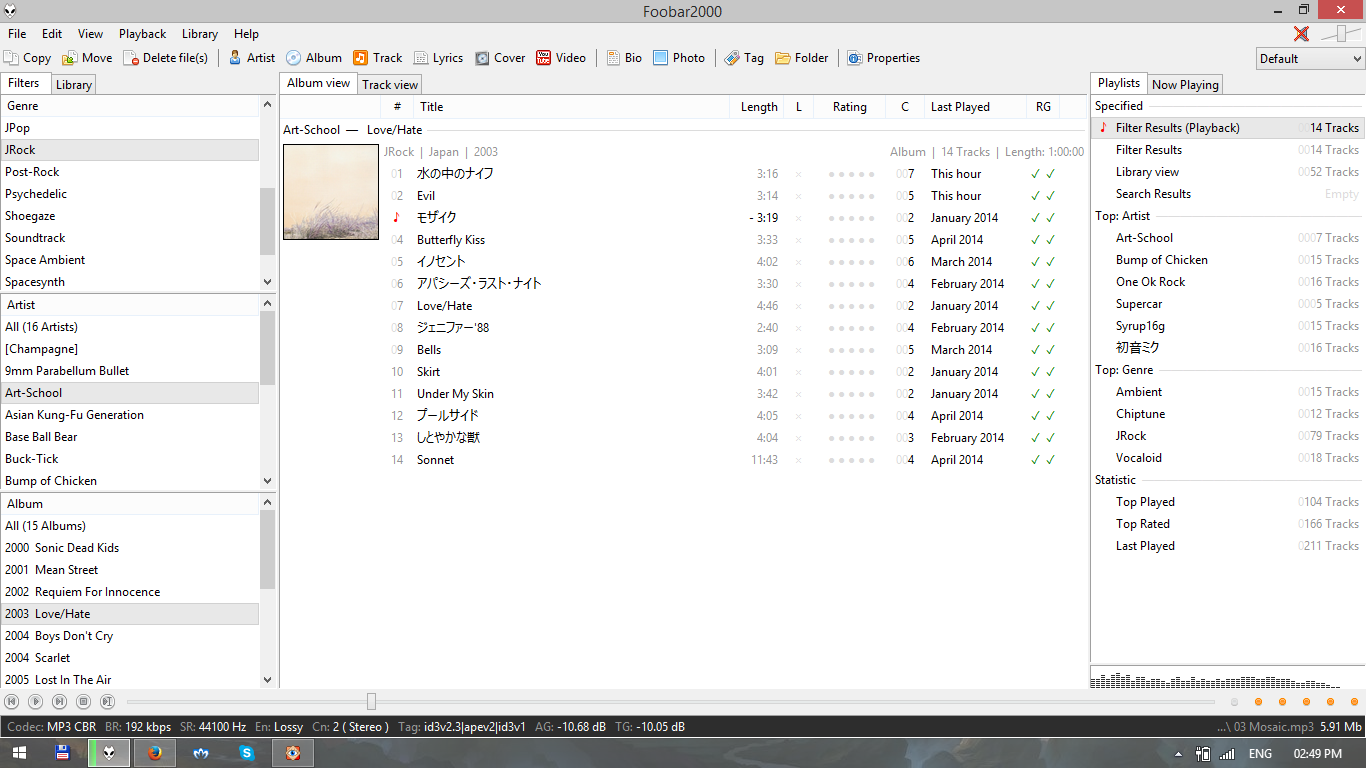
Task: Open the Chiptune genre playlist
Action: point(1227,414)
